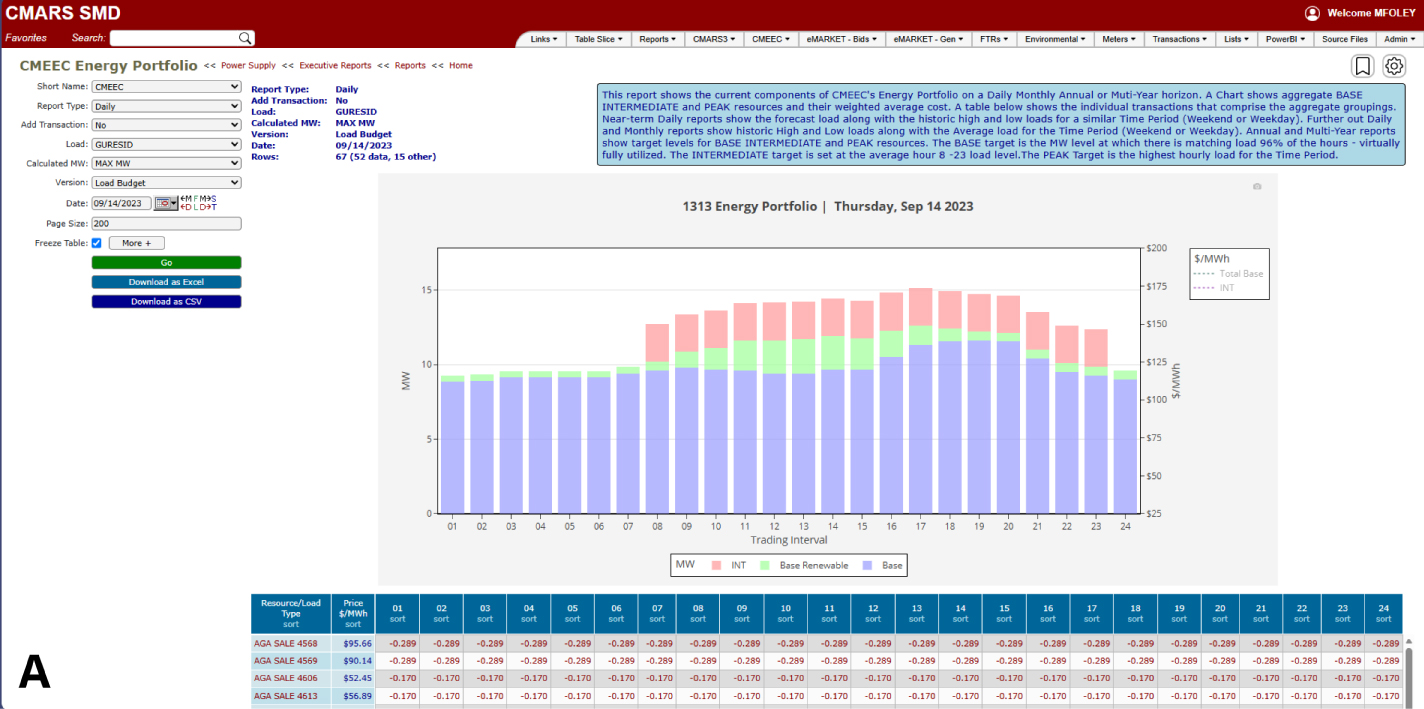Follow the Home breadcrumb link
Screen dimensions: 1424x709
461,65
